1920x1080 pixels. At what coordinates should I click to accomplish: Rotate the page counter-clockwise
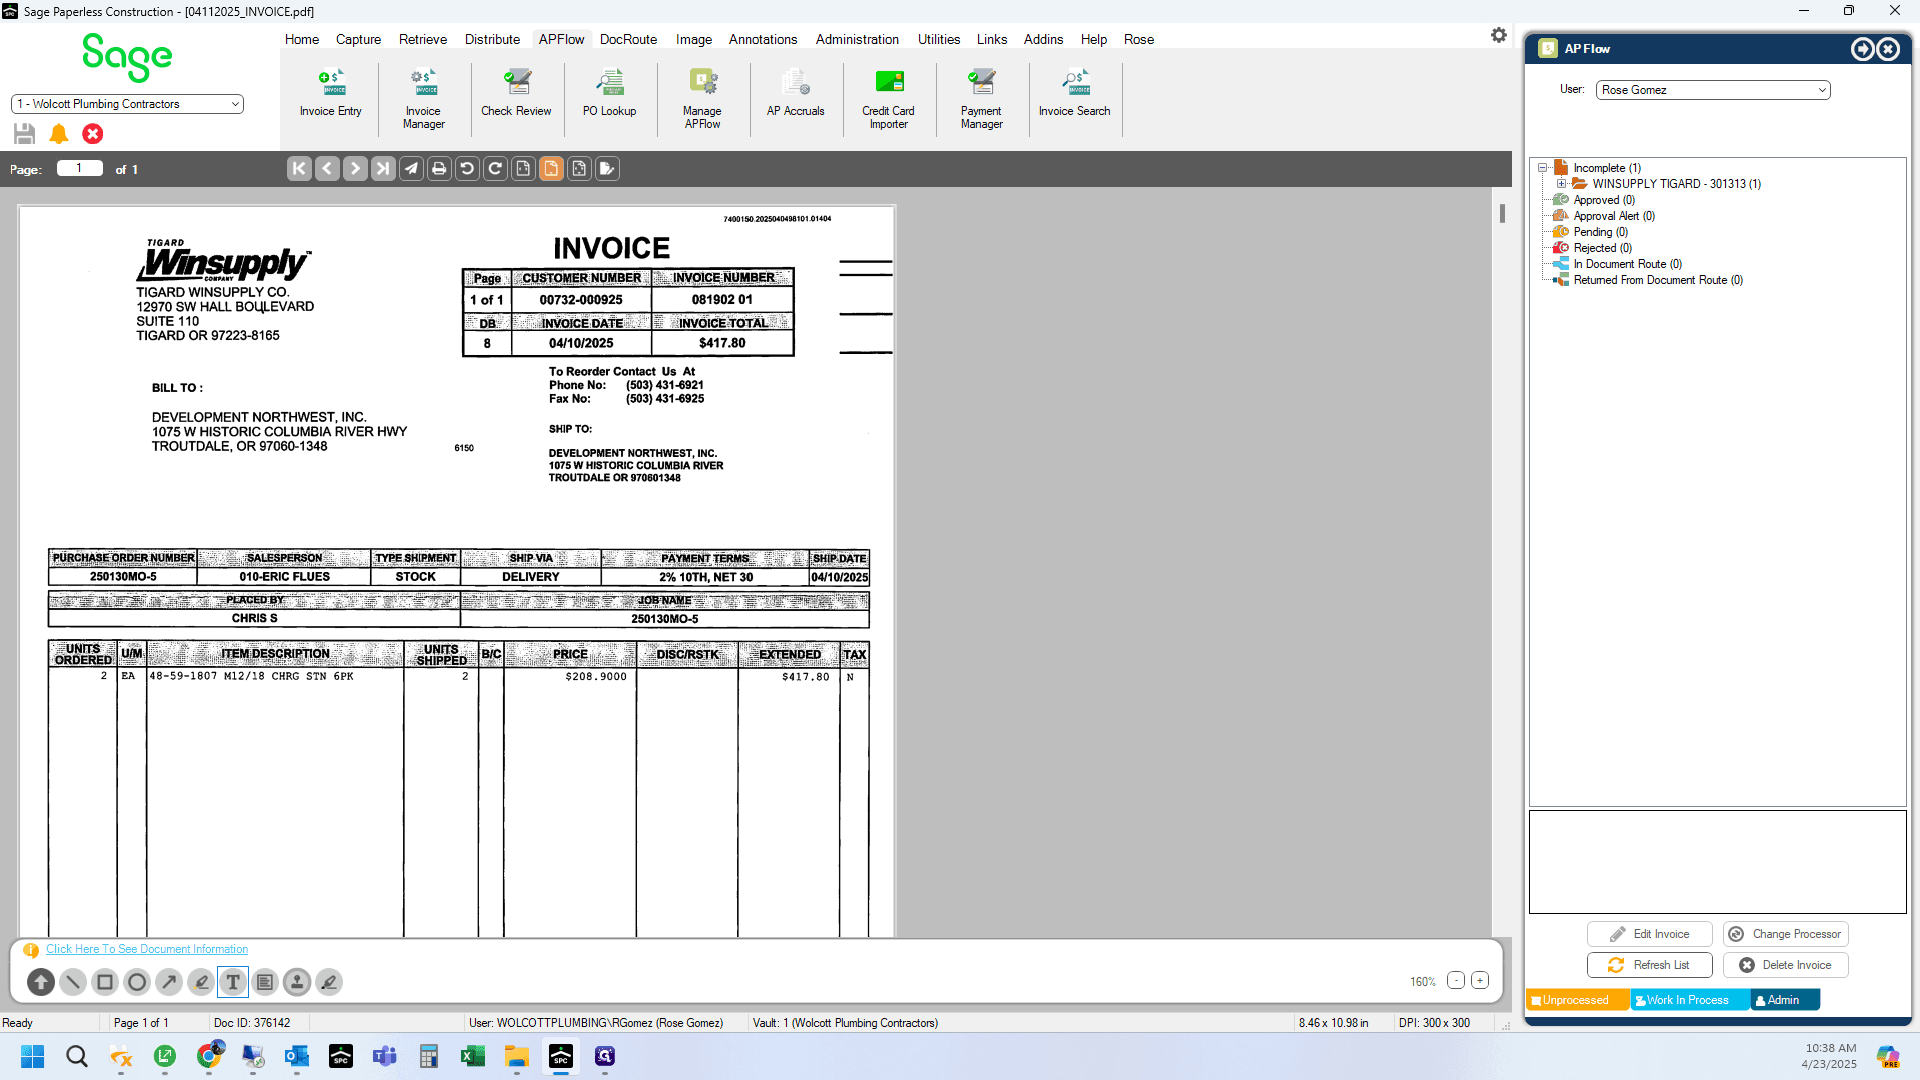(467, 169)
